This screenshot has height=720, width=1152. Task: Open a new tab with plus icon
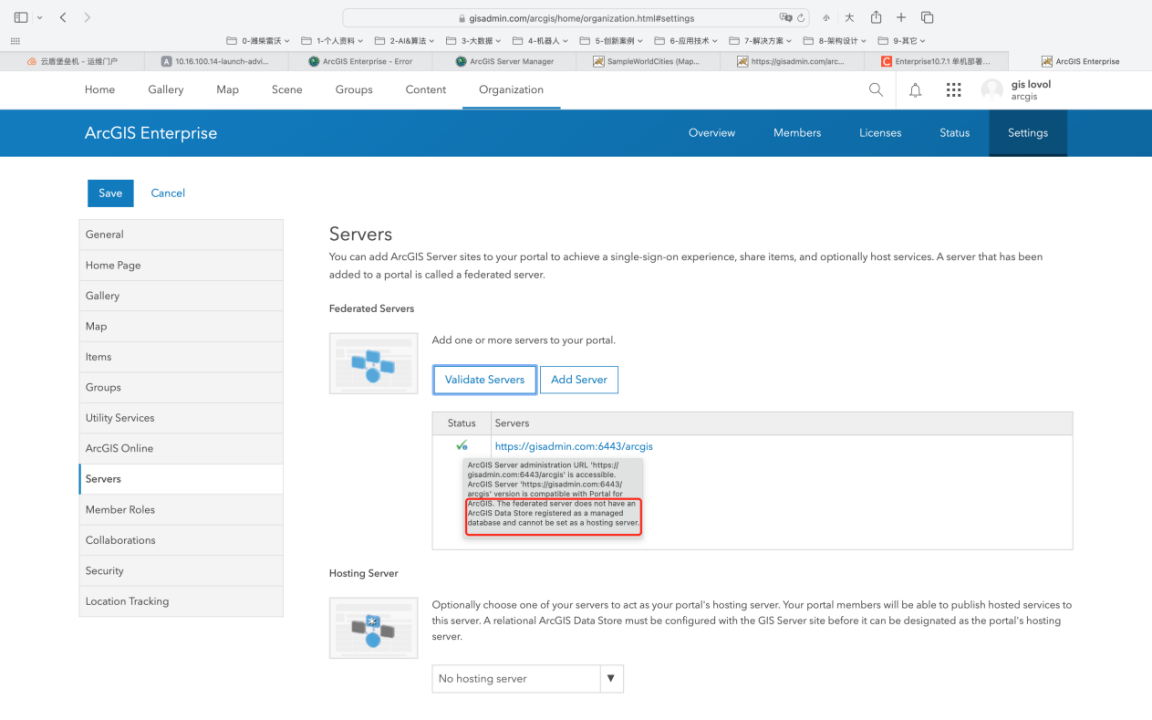coord(901,17)
